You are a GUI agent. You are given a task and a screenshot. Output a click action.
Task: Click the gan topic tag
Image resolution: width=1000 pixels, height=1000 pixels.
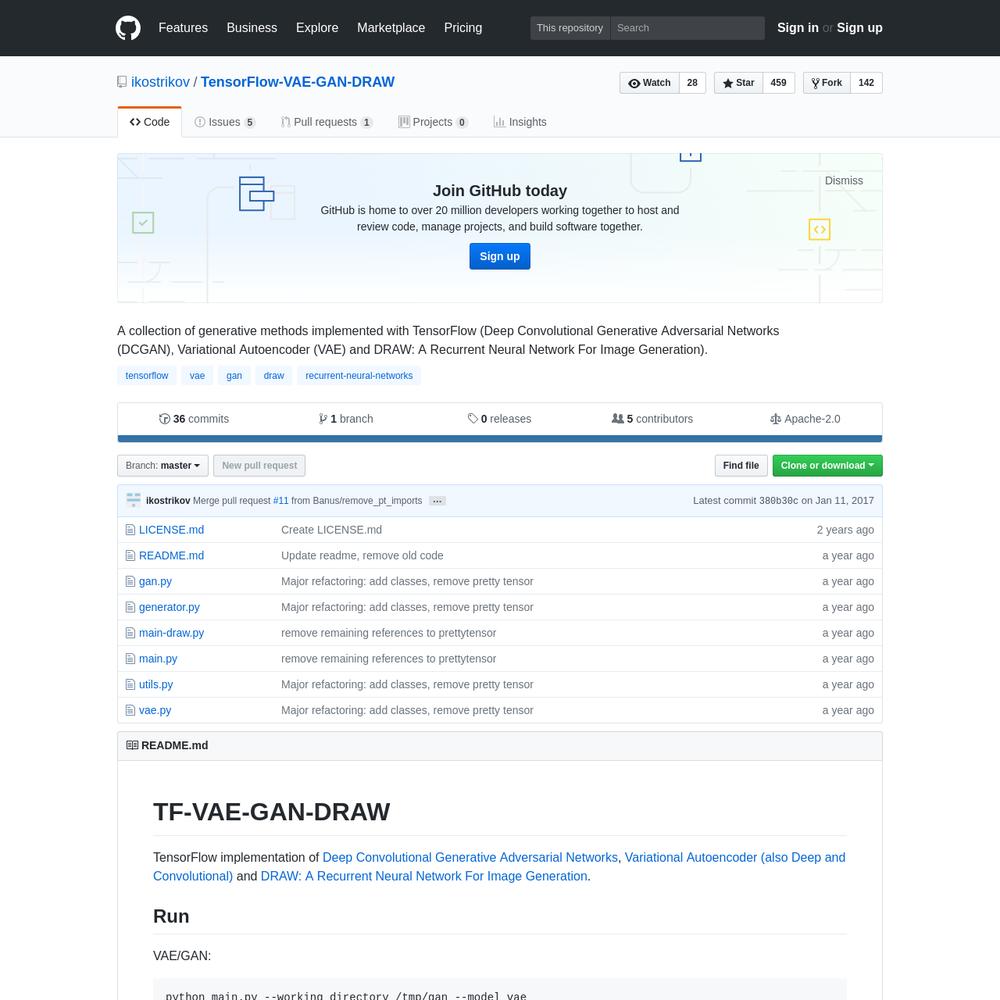[x=234, y=376]
